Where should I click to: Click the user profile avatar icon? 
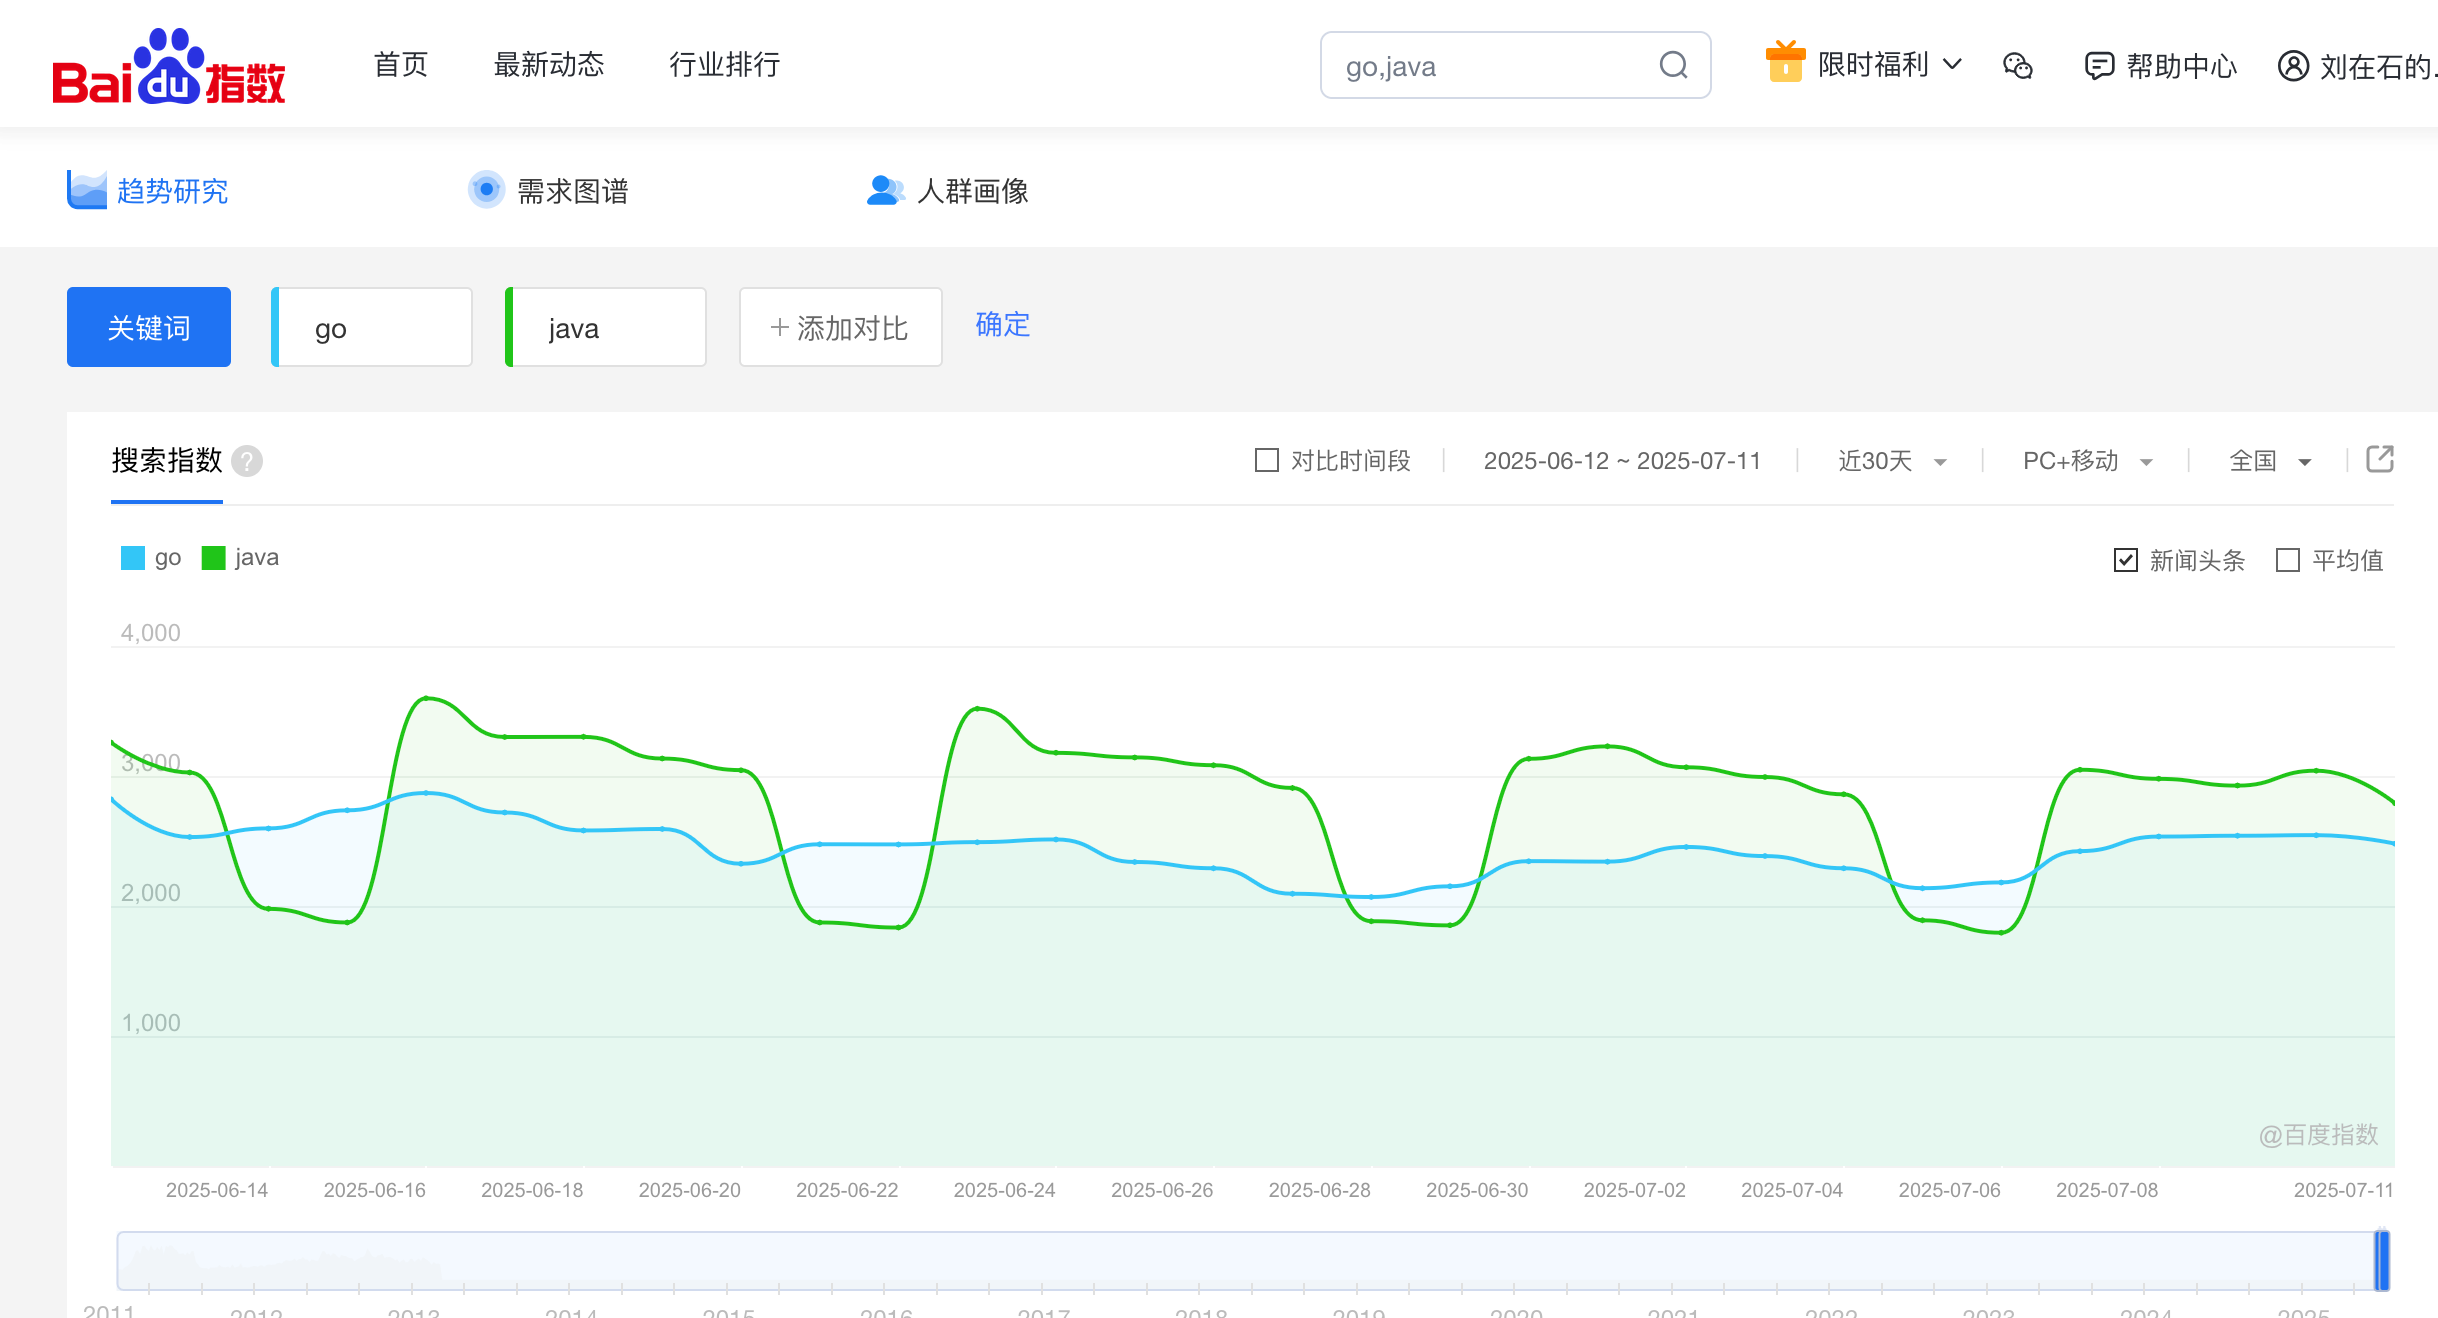click(x=2293, y=66)
